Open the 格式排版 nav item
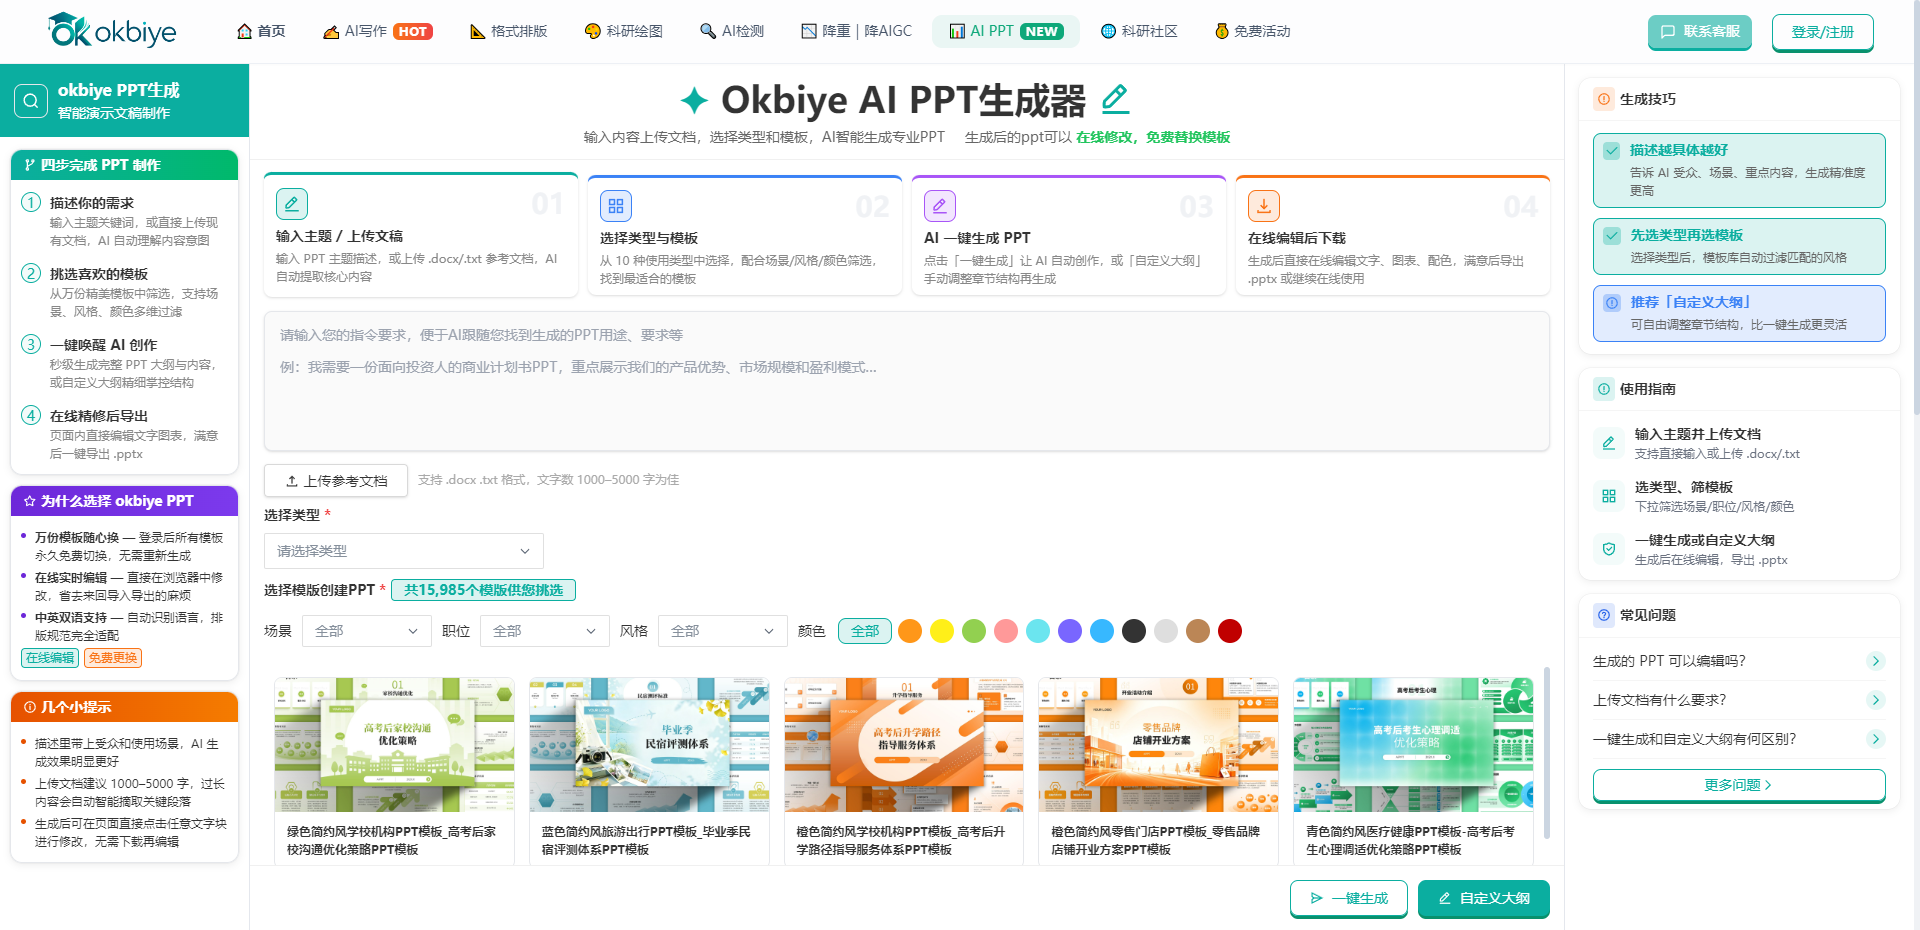Viewport: 1920px width, 930px height. coord(509,31)
